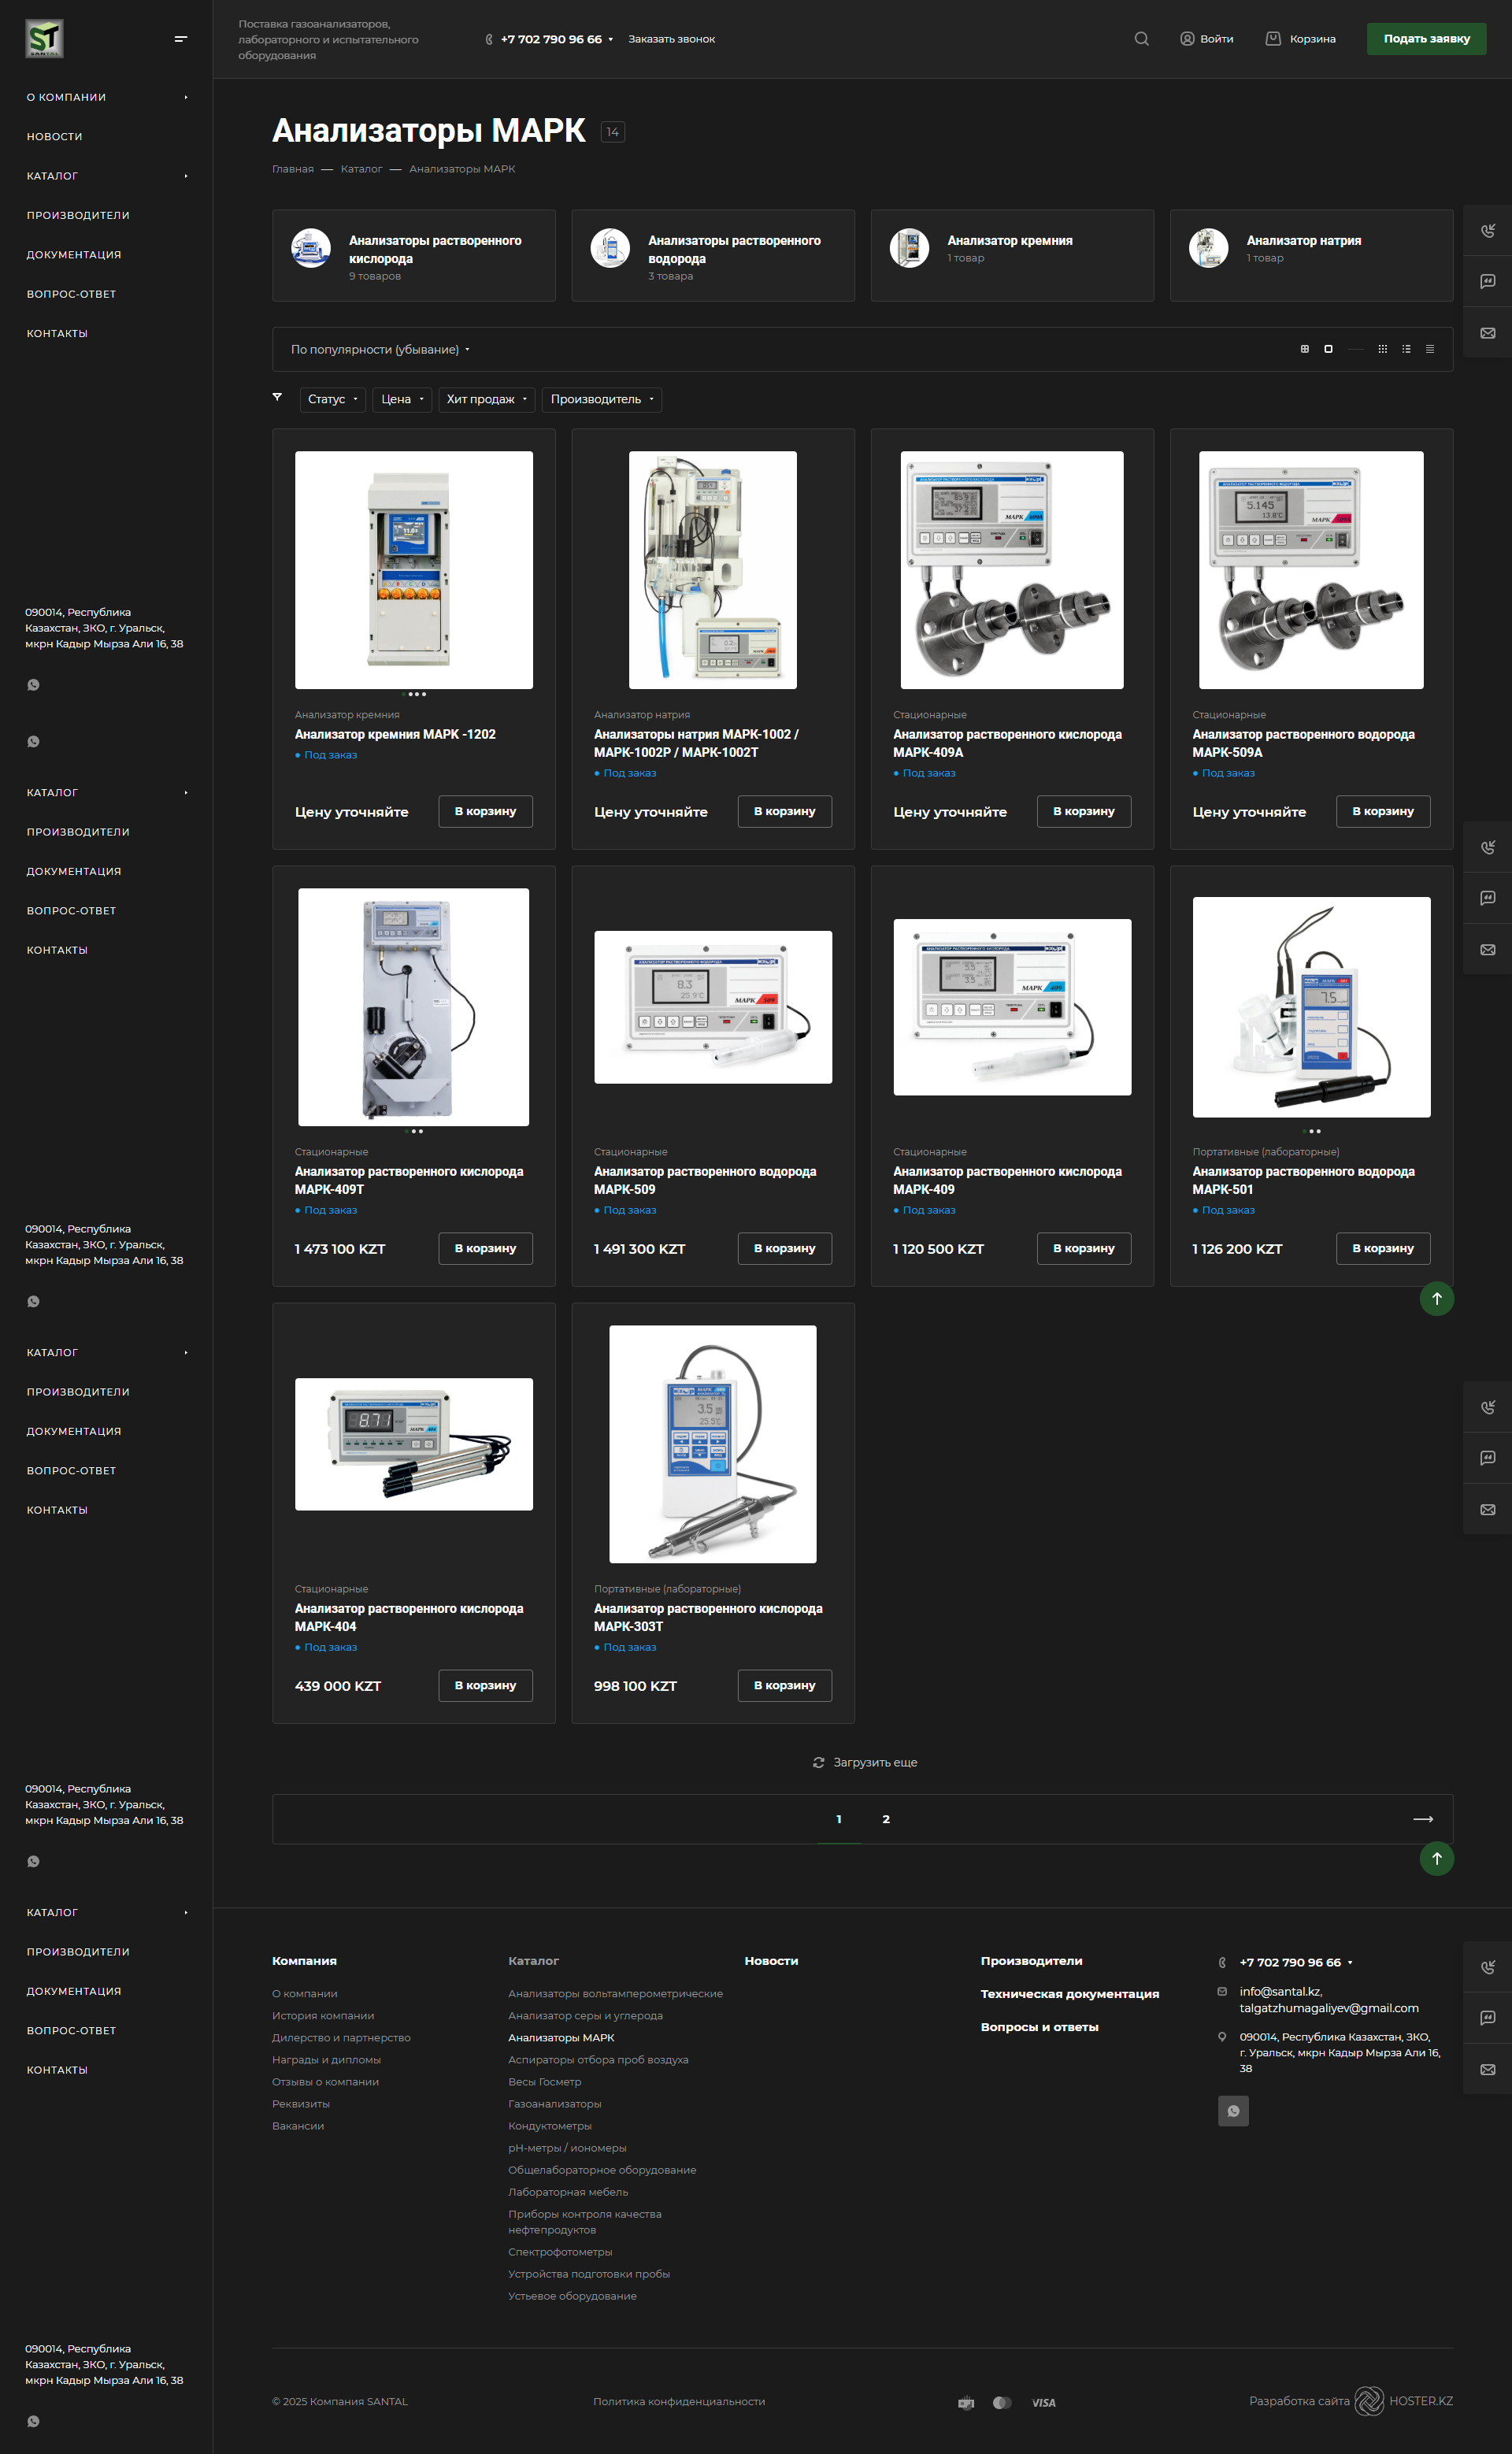Open МАРК-1002 sodium analyzer thumbnail

coord(713,570)
